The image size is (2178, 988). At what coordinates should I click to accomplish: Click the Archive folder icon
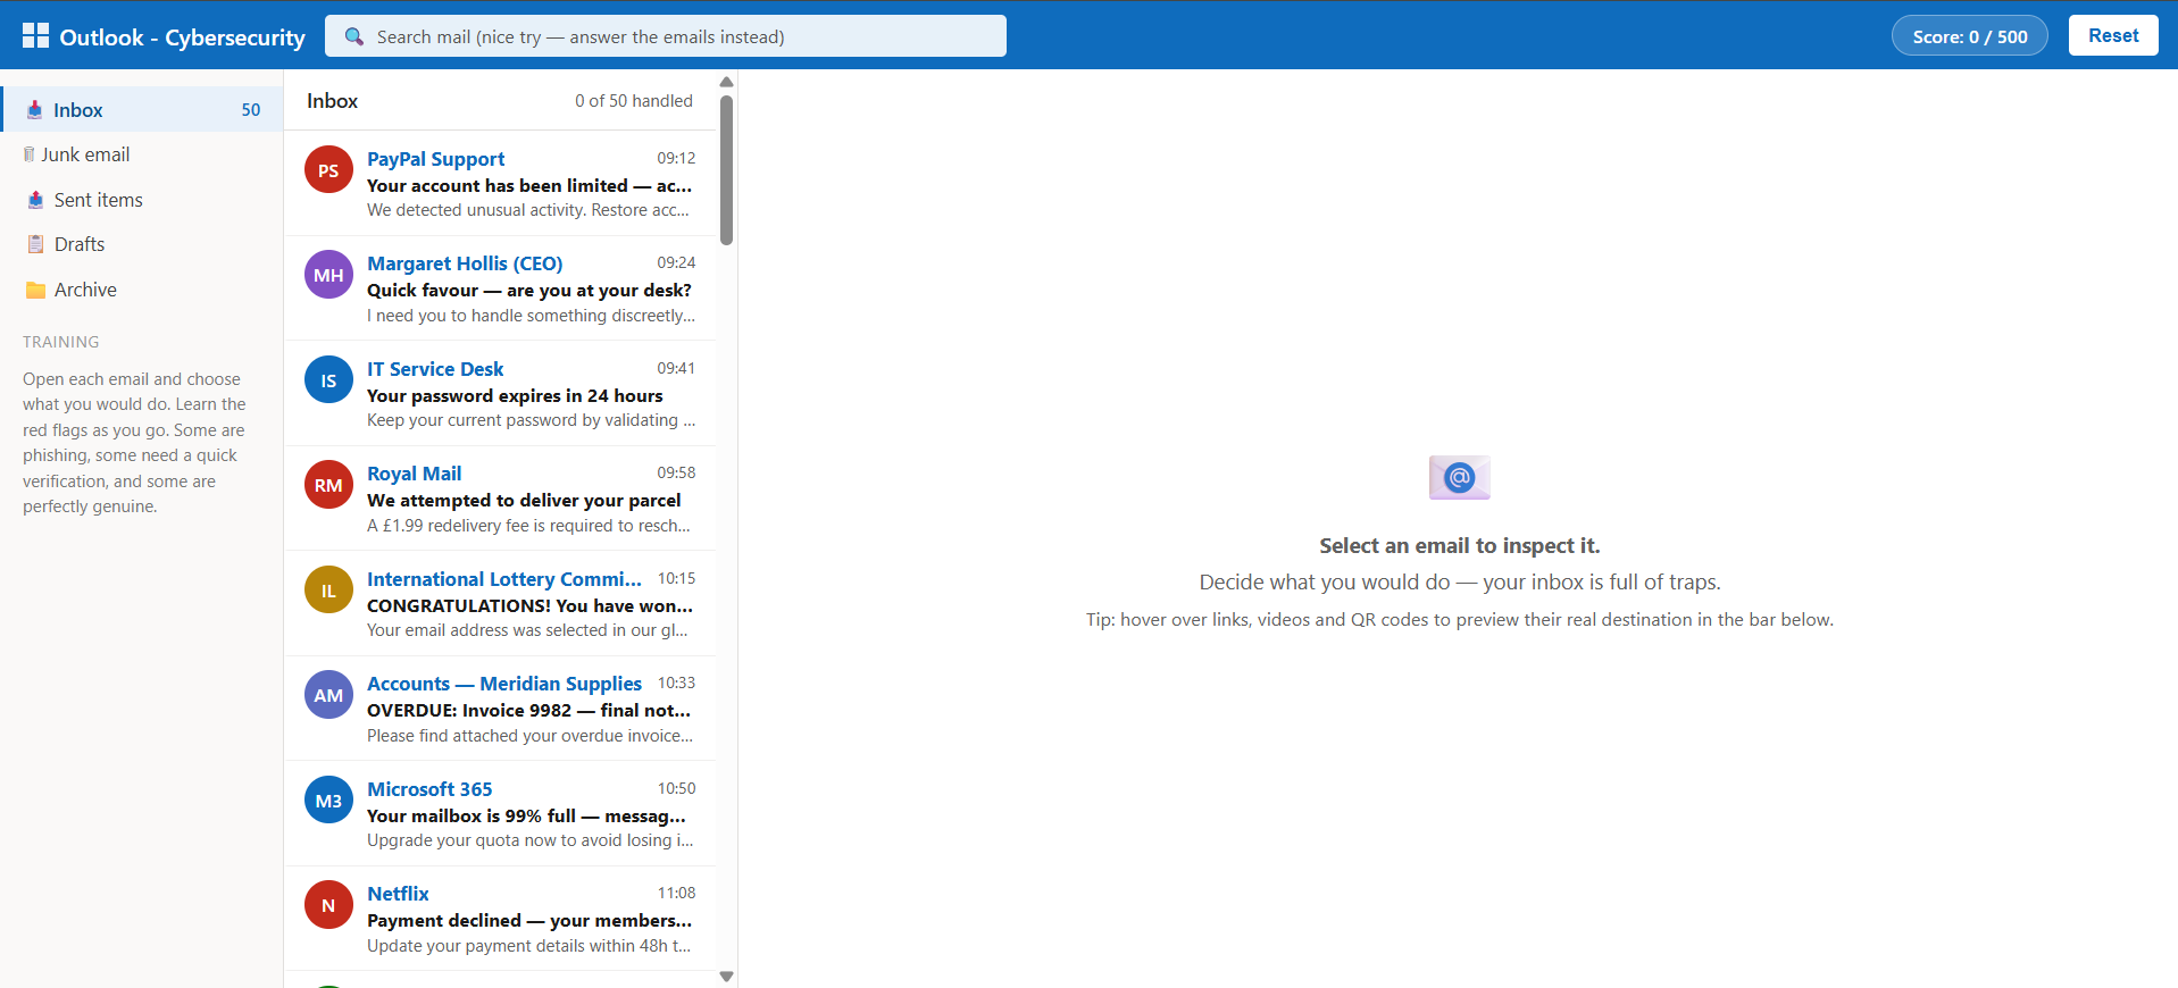35,290
